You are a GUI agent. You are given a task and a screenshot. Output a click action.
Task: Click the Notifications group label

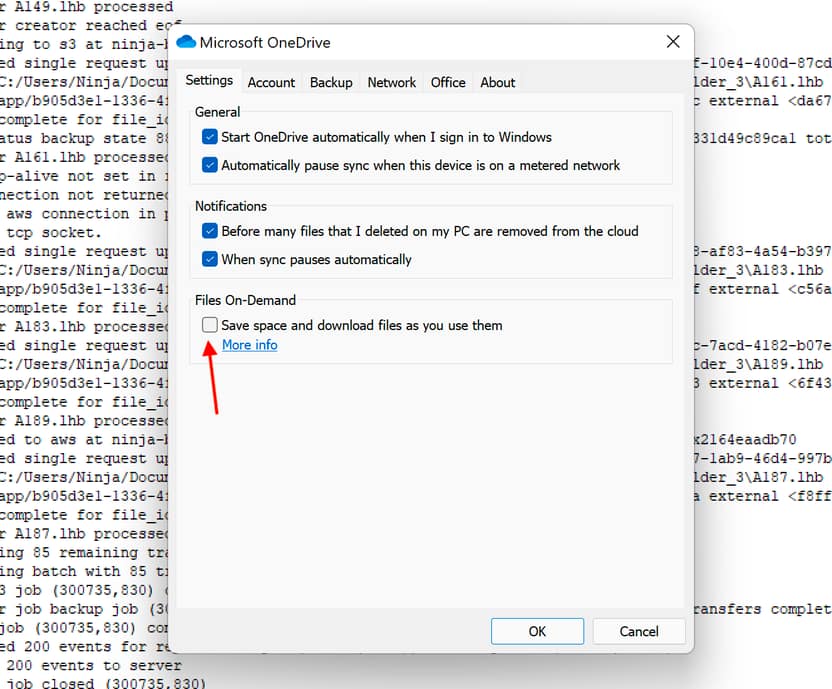tap(231, 206)
